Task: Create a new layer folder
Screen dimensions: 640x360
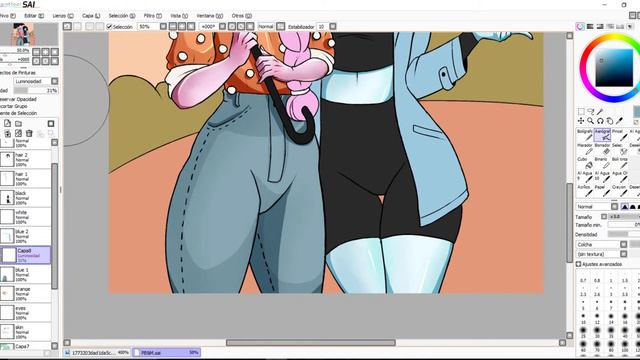Action: [18, 123]
